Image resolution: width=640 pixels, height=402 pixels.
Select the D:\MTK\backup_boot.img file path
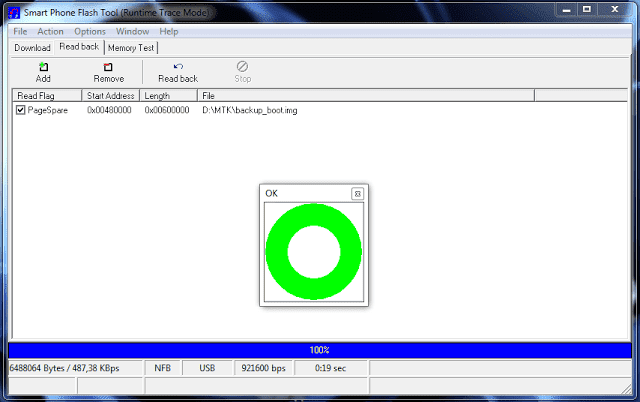pos(250,110)
